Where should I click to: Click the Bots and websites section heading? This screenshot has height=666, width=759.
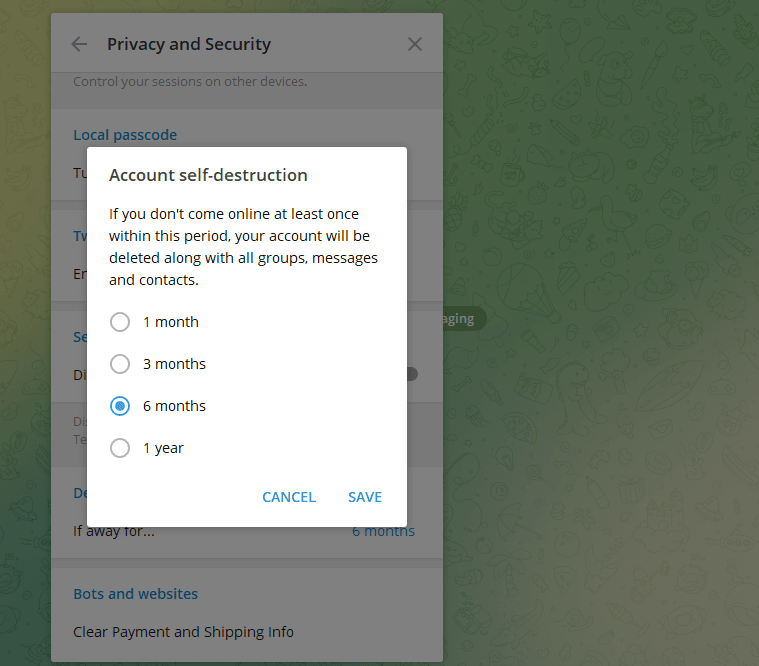point(135,594)
